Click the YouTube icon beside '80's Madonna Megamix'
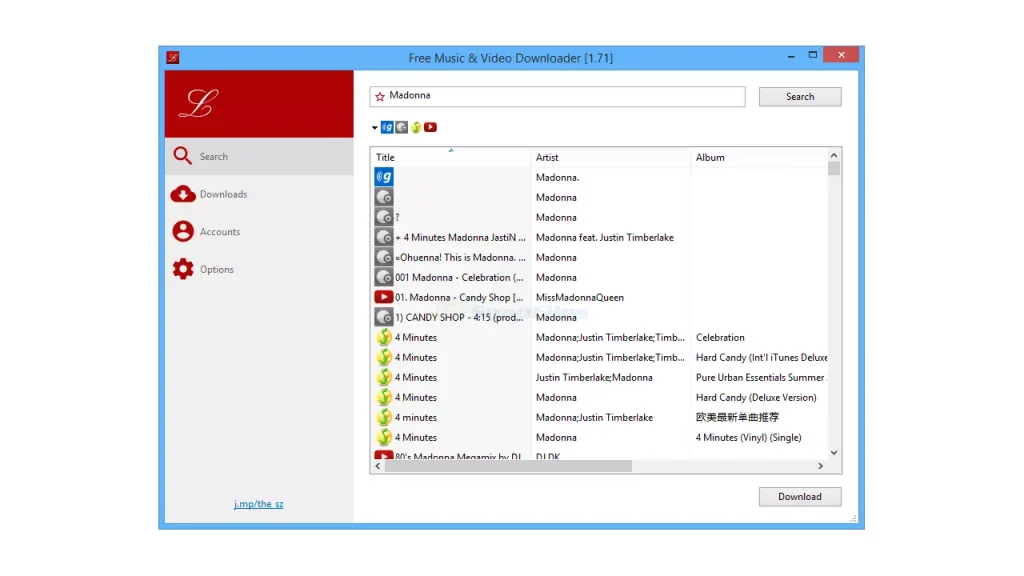Image resolution: width=1024 pixels, height=576 pixels. (384, 455)
